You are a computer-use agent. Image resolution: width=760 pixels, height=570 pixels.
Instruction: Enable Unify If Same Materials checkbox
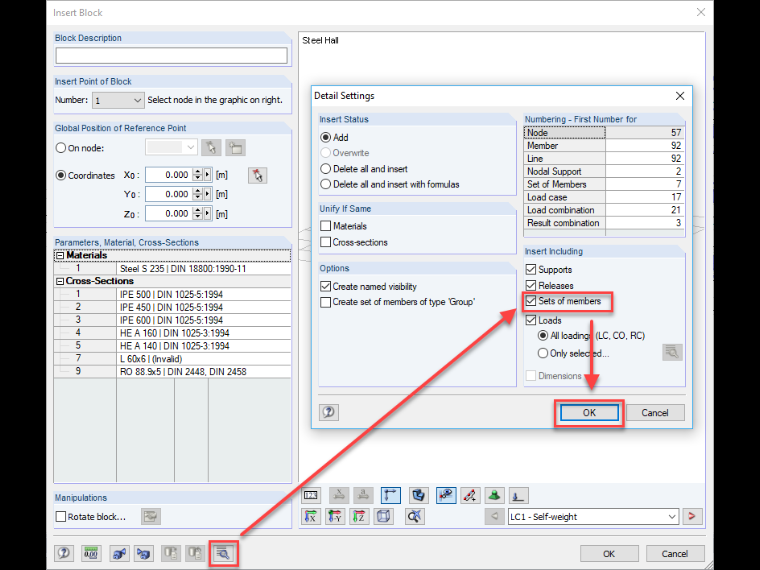click(326, 226)
